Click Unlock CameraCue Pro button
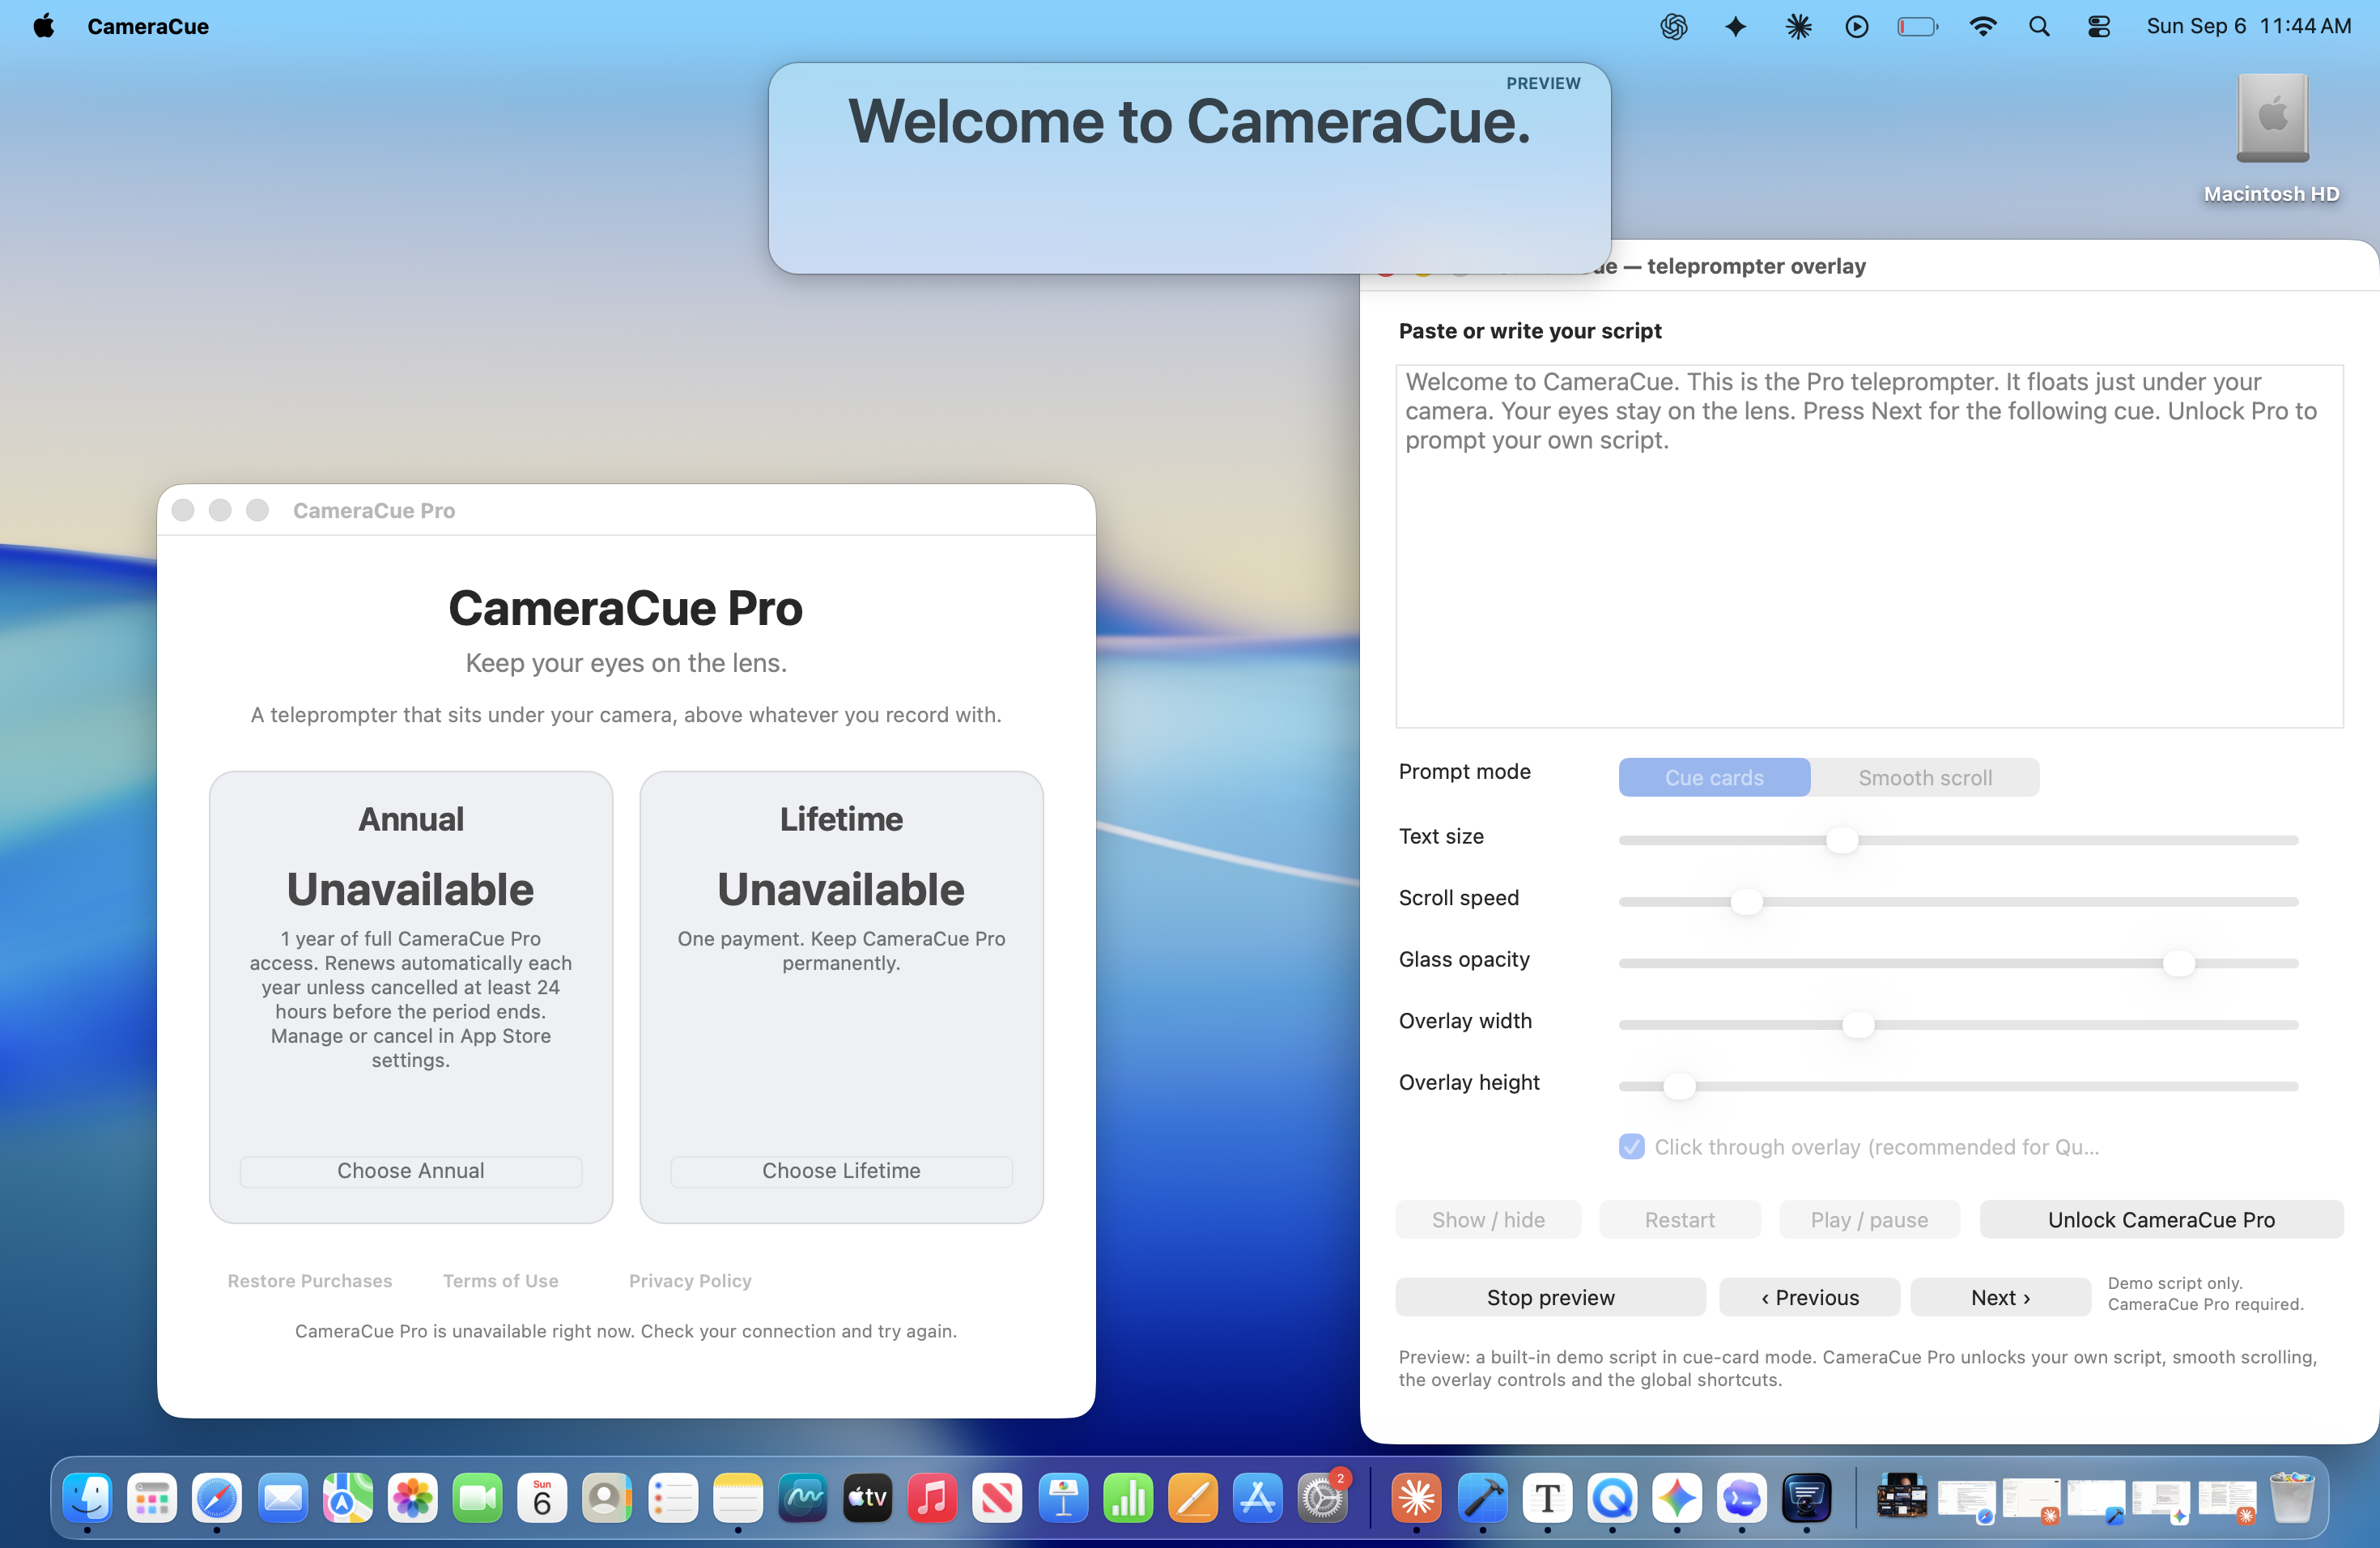Viewport: 2380px width, 1548px height. point(2161,1220)
